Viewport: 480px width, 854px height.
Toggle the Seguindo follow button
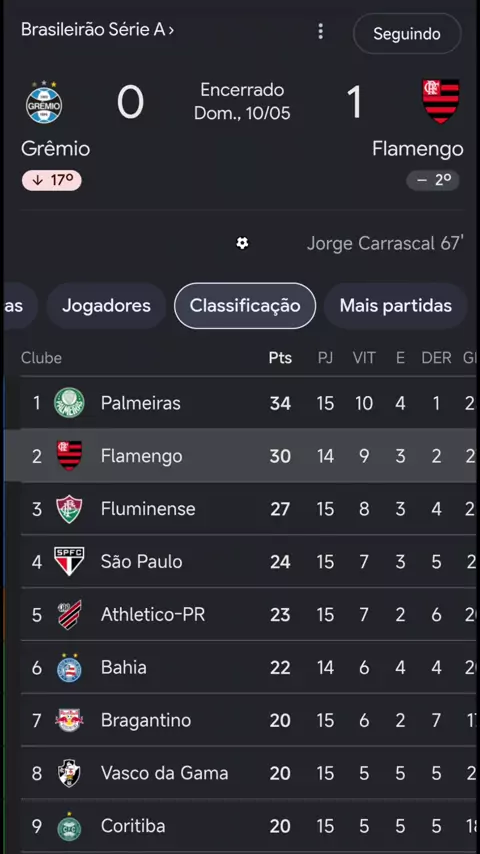coord(407,34)
